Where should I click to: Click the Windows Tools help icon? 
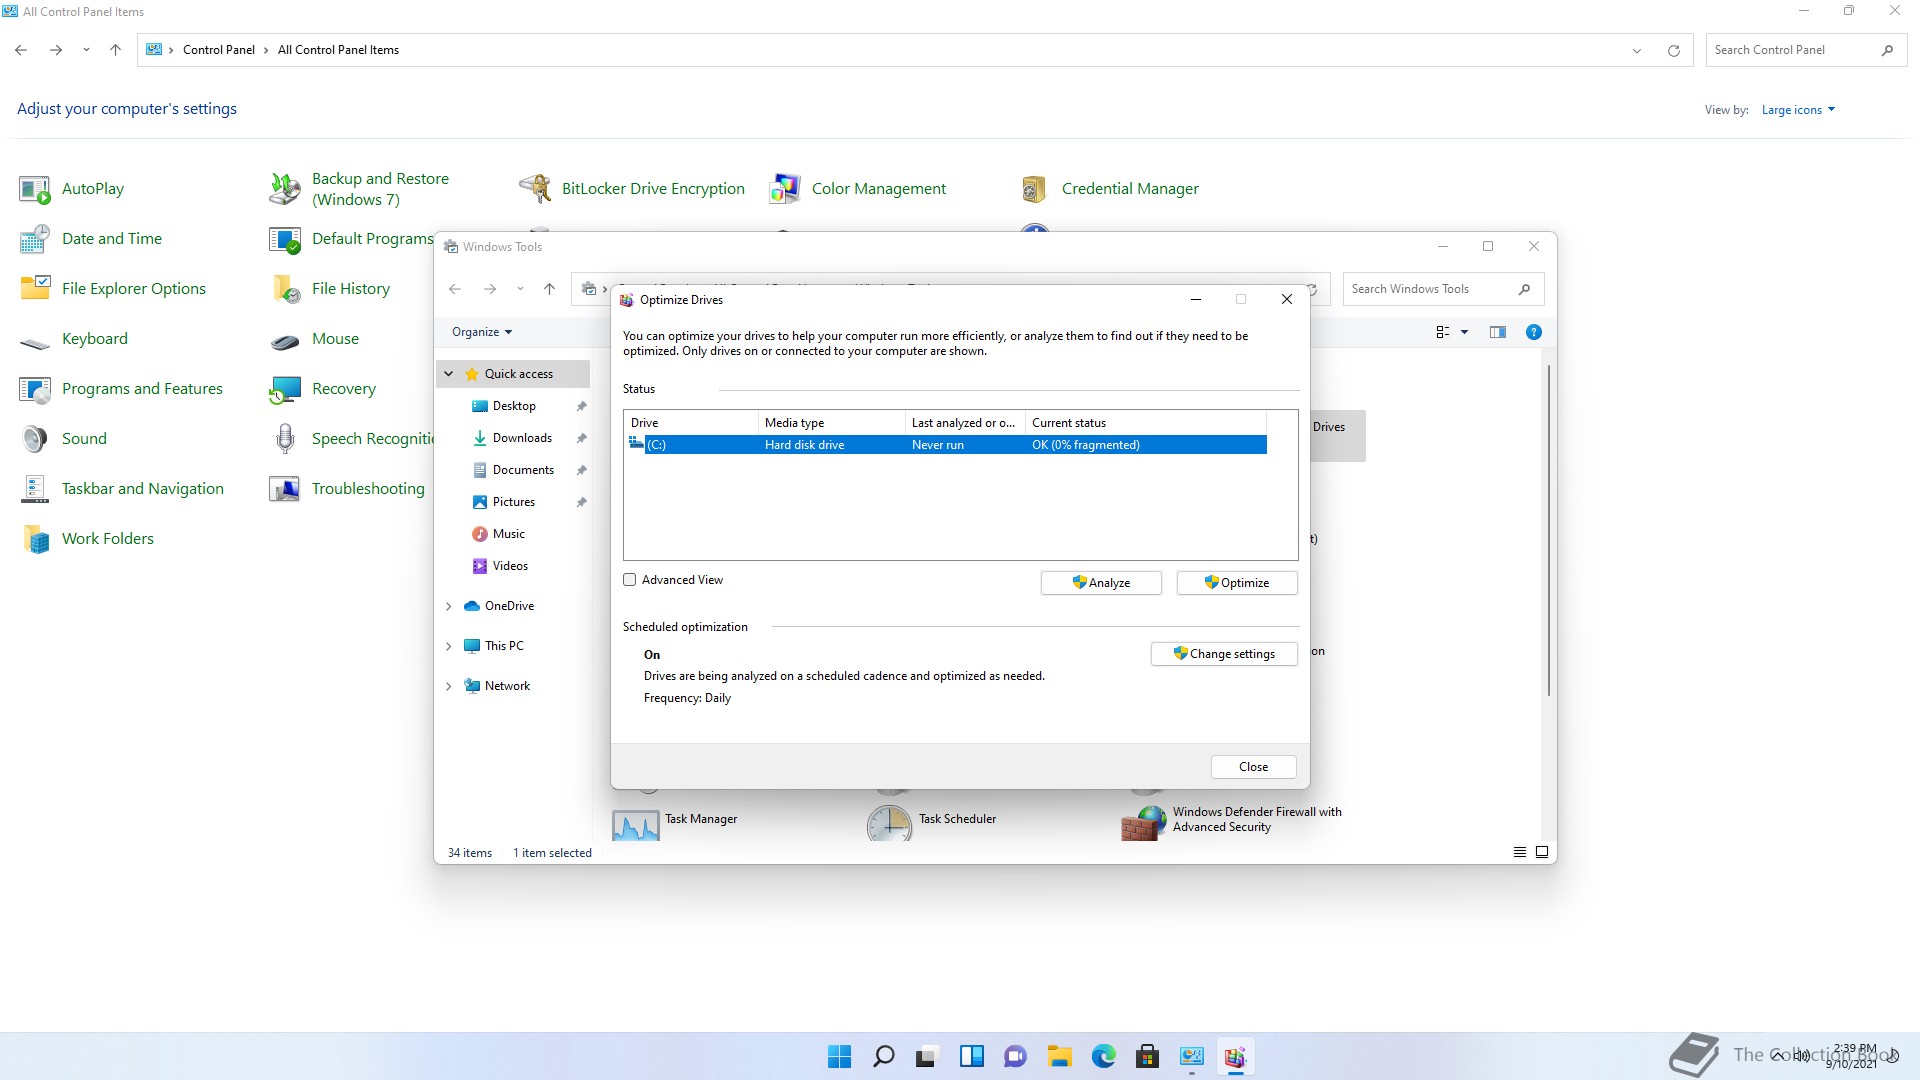1533,332
